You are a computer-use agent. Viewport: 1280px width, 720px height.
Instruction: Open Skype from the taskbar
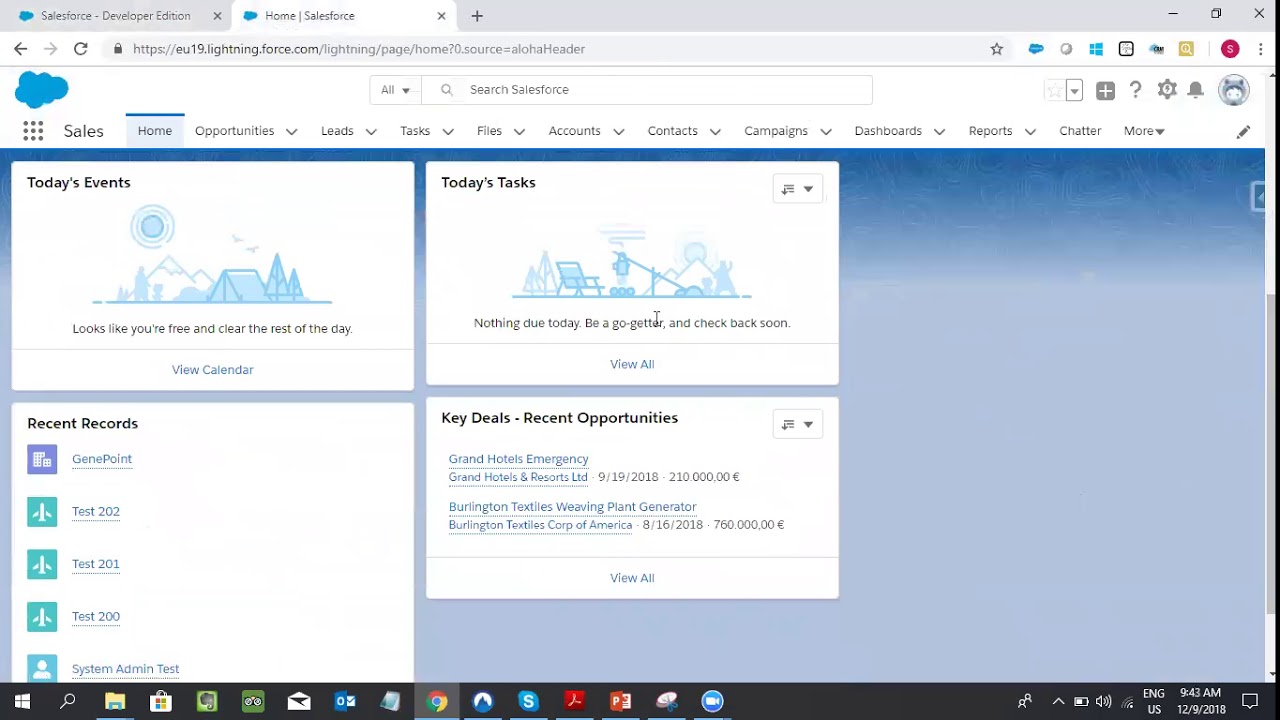click(x=528, y=701)
